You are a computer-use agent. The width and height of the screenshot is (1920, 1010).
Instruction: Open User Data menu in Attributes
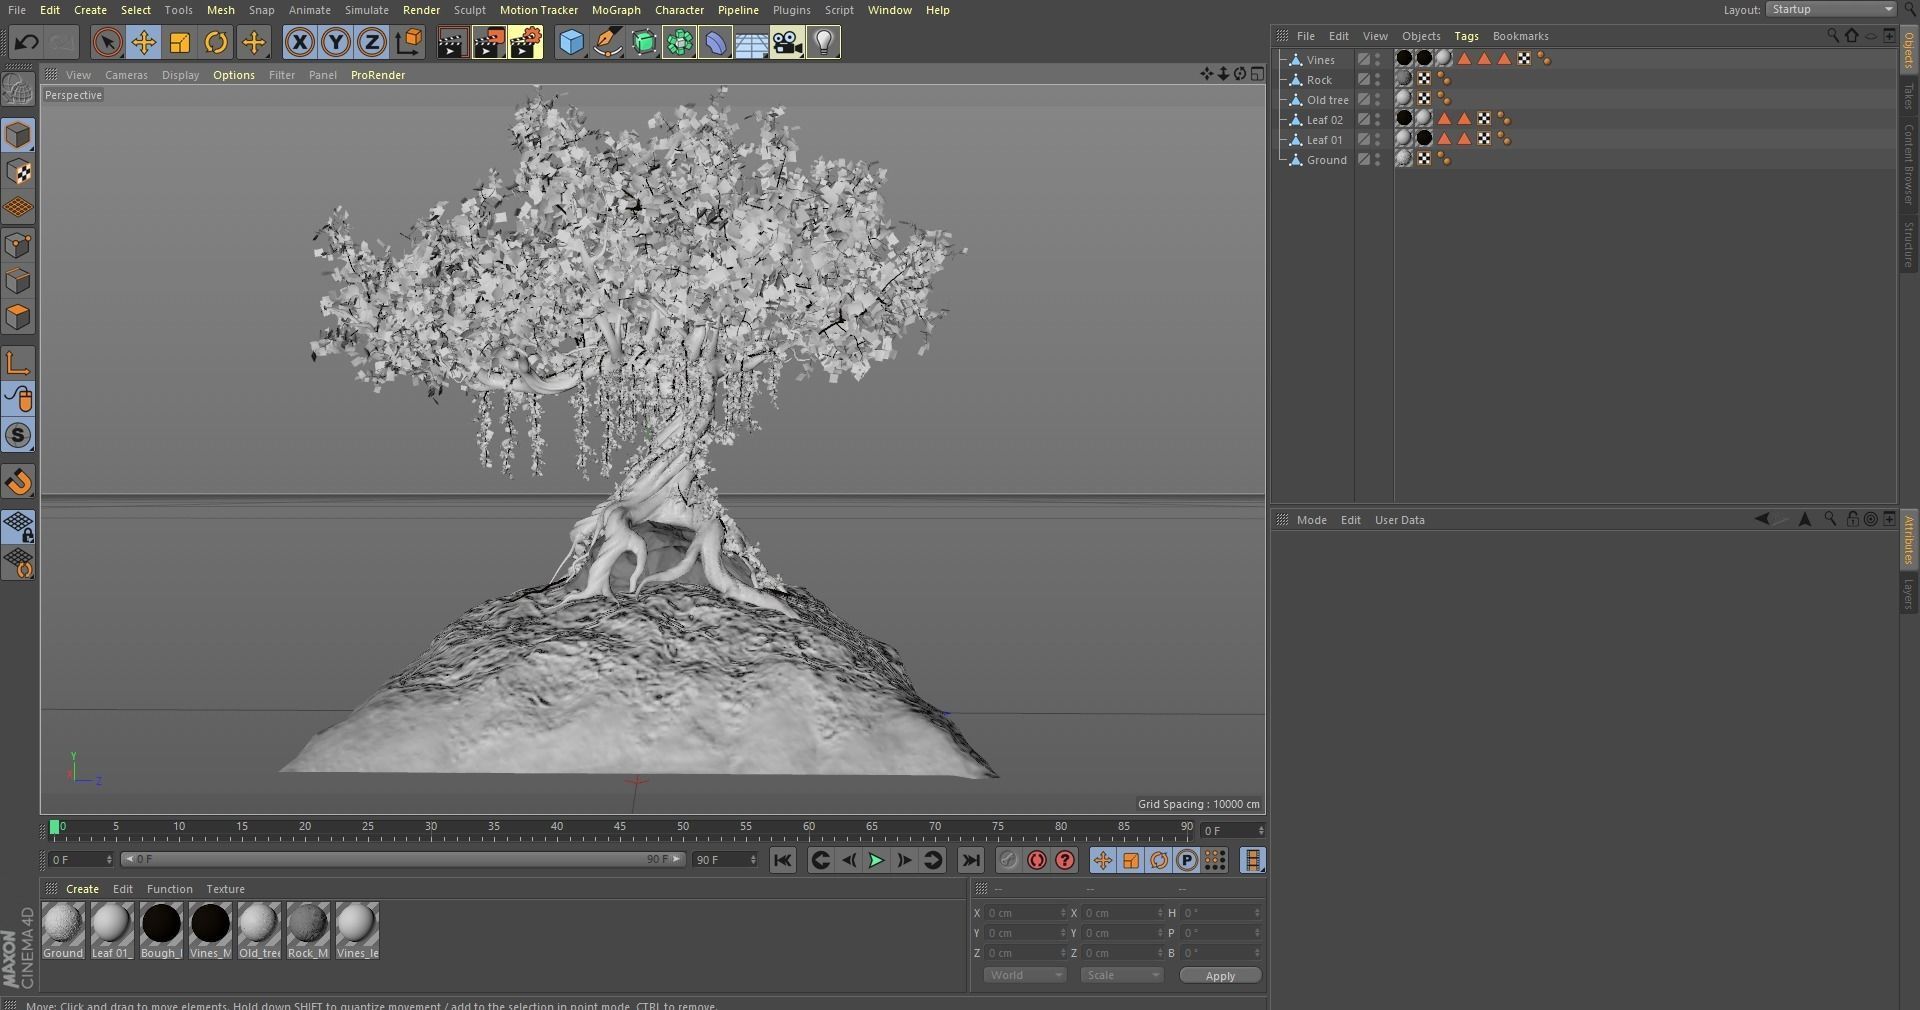1399,520
